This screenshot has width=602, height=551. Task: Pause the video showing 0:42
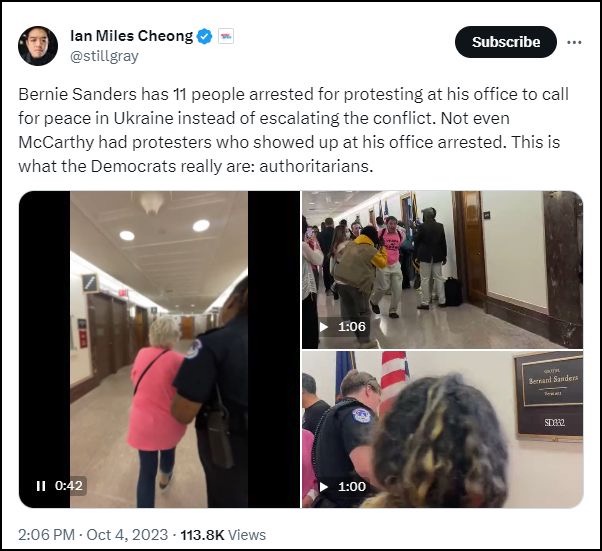click(41, 486)
